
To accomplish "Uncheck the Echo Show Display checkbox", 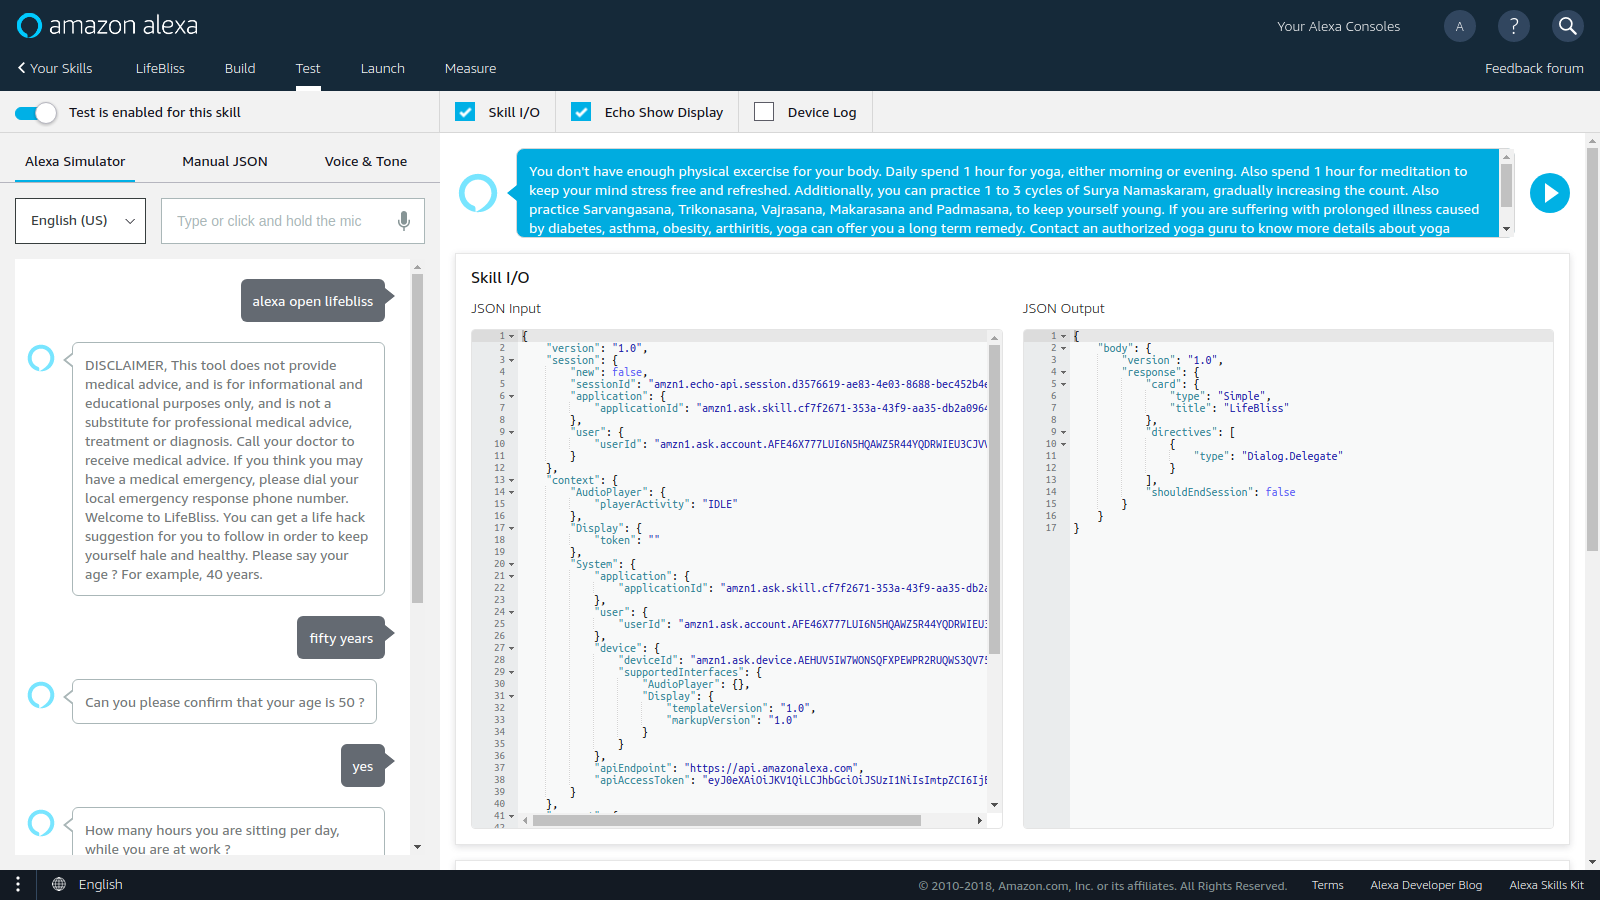I will [x=581, y=112].
